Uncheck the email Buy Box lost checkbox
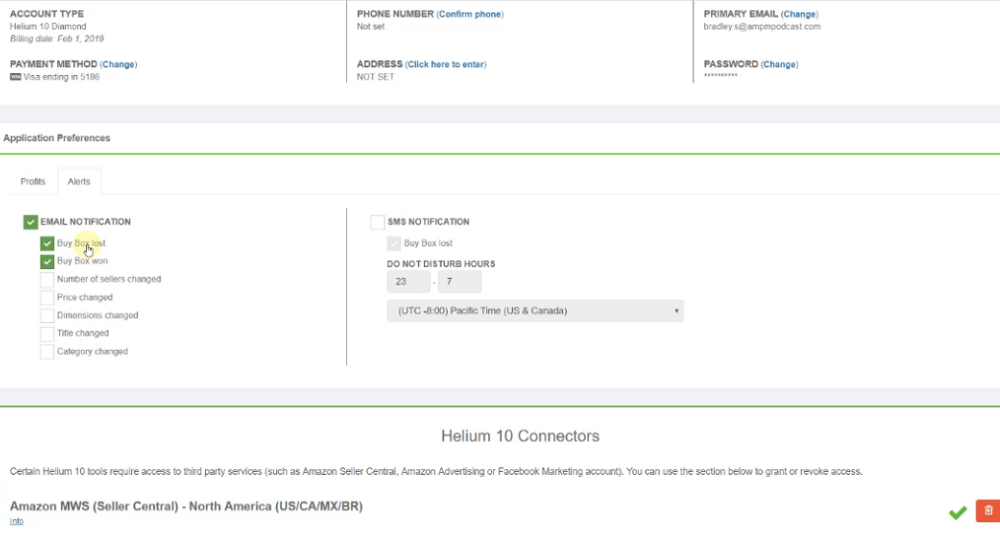 (x=47, y=244)
